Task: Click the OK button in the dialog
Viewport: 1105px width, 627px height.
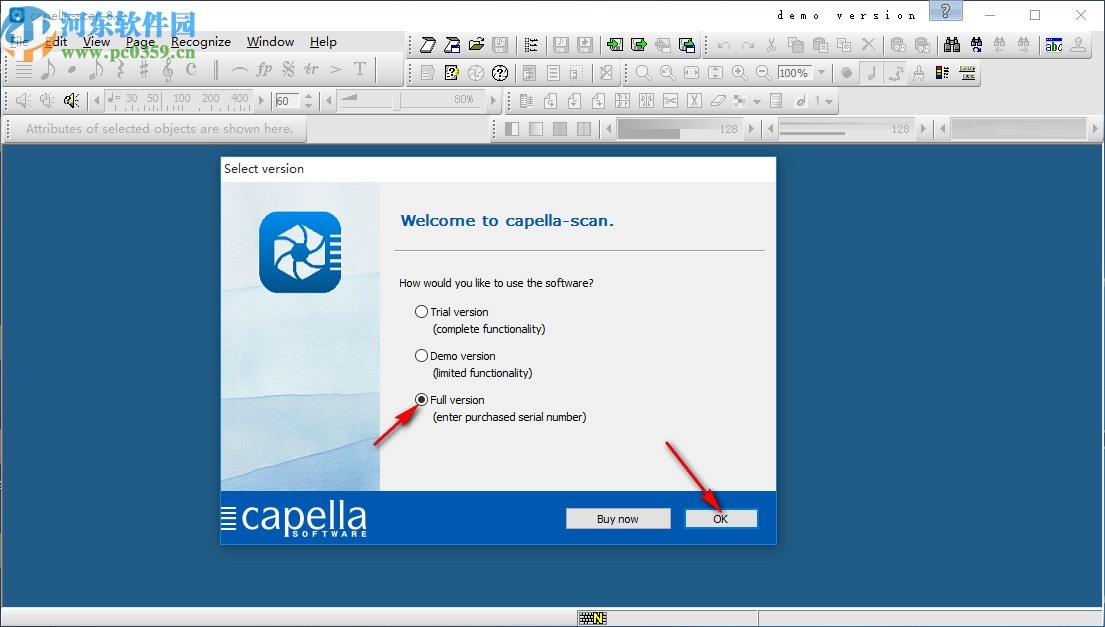Action: click(721, 519)
